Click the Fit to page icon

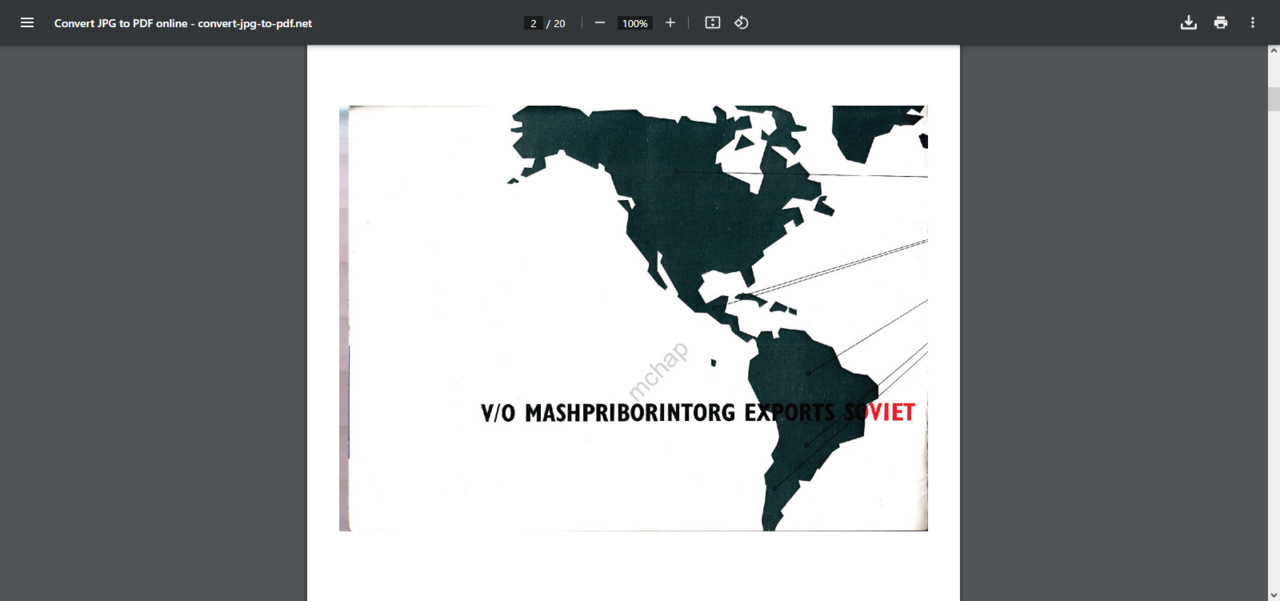point(712,23)
